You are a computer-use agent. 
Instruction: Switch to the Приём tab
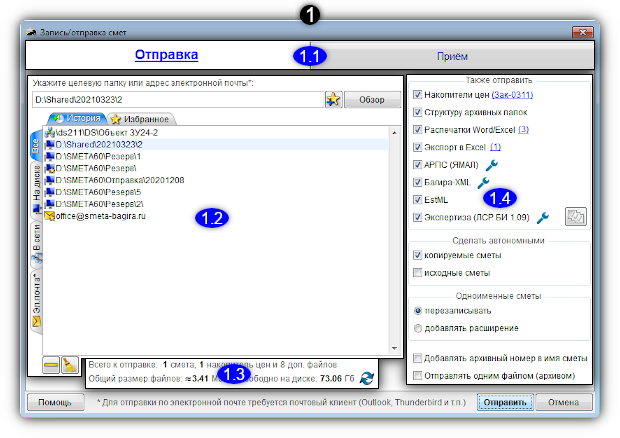[452, 56]
